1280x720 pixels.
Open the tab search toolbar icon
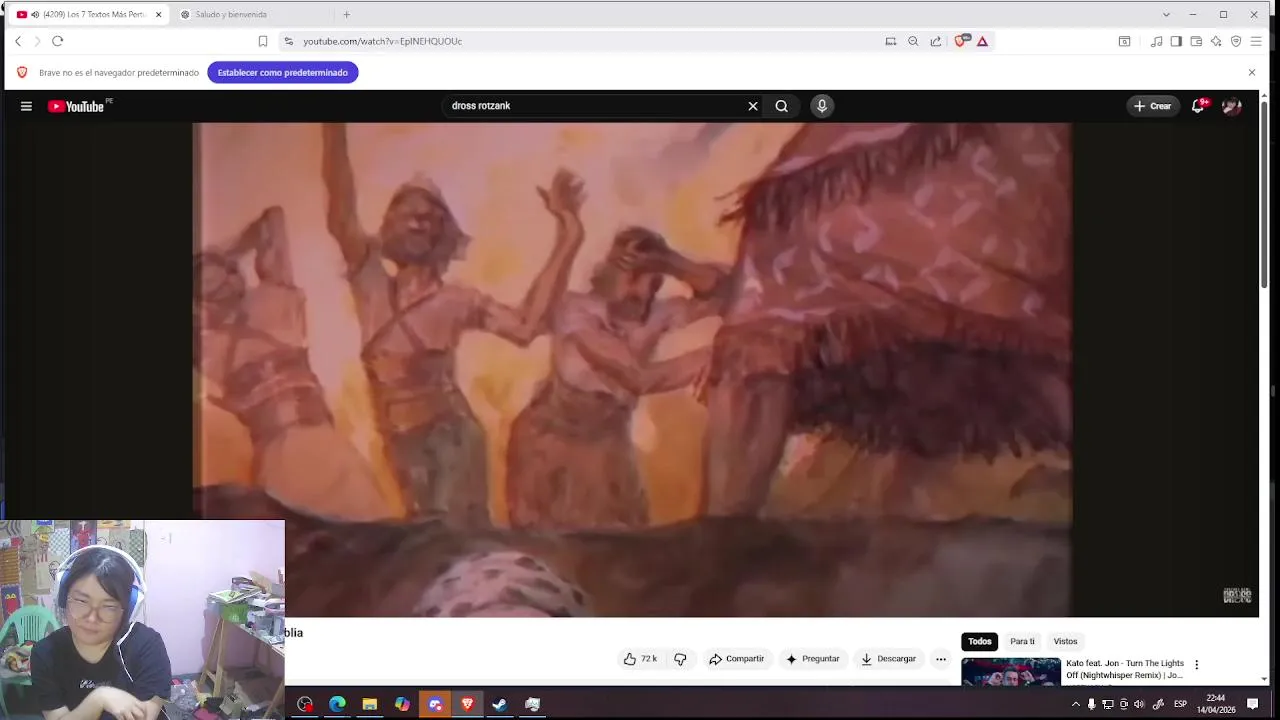tap(1124, 41)
